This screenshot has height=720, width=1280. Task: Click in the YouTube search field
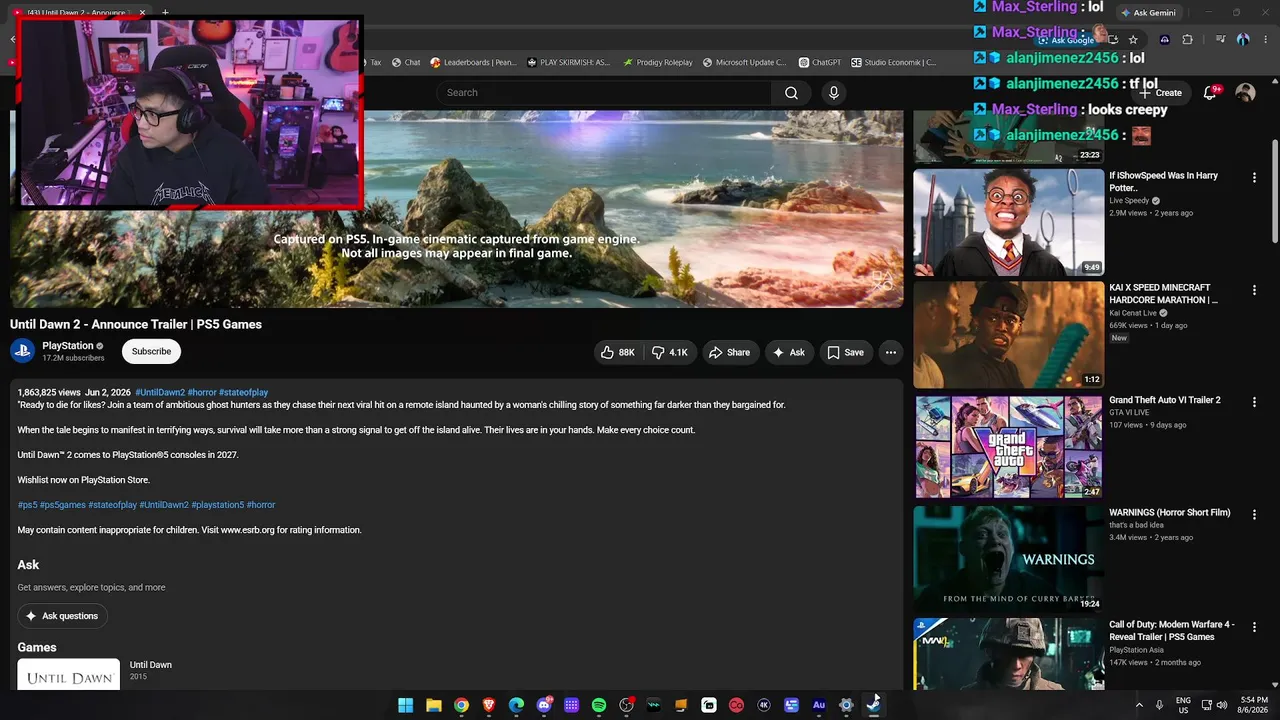604,93
